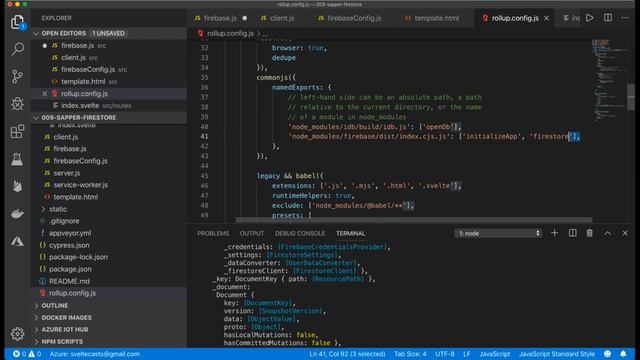The width and height of the screenshot is (640, 360).
Task: Change the JavaScript language mode
Action: [x=495, y=354]
